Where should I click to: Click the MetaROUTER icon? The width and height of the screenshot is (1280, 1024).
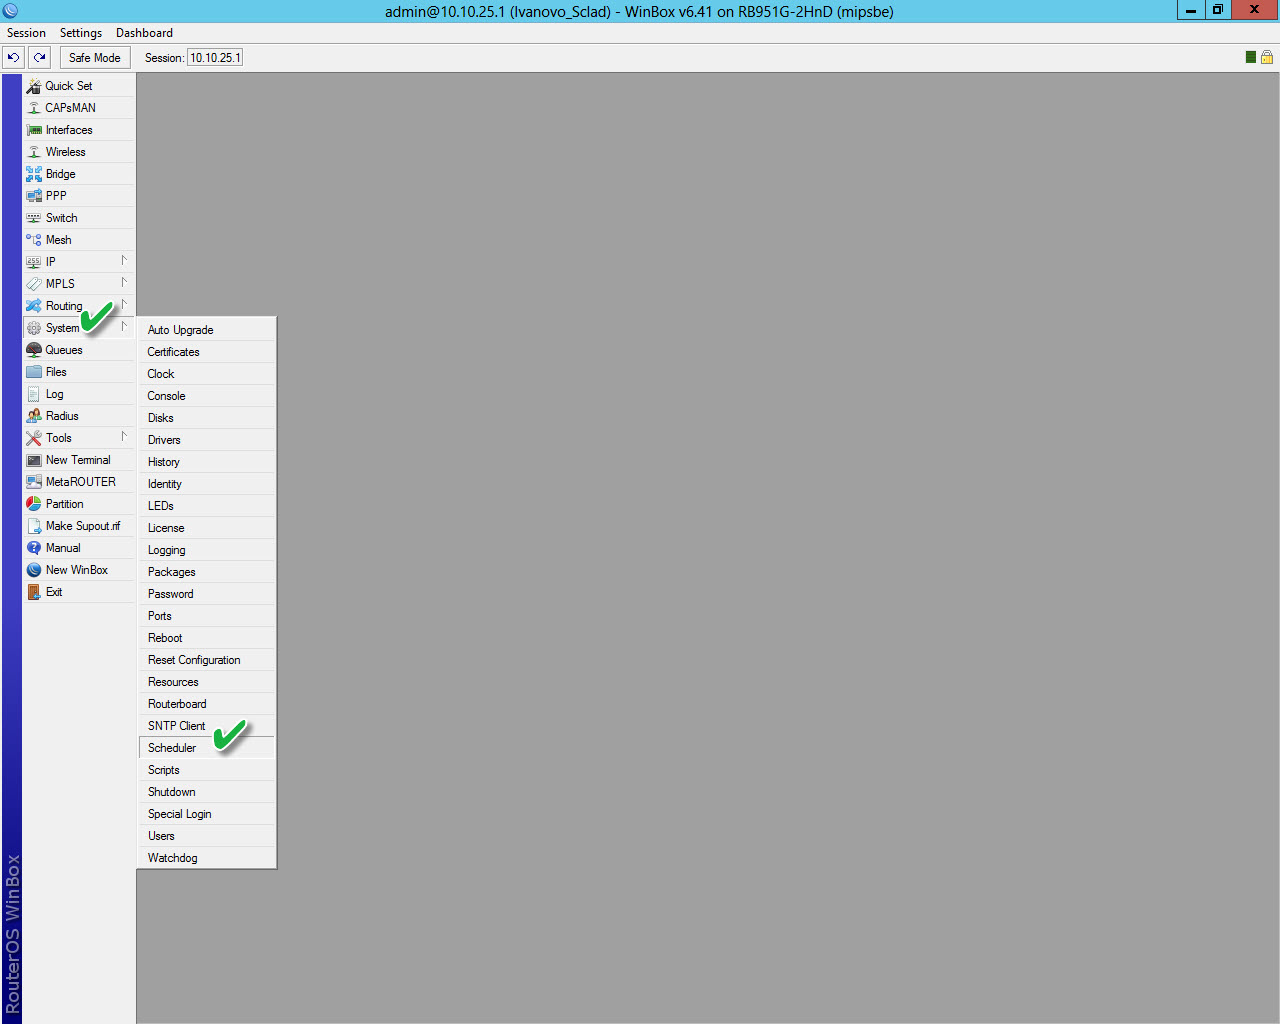[x=34, y=482]
